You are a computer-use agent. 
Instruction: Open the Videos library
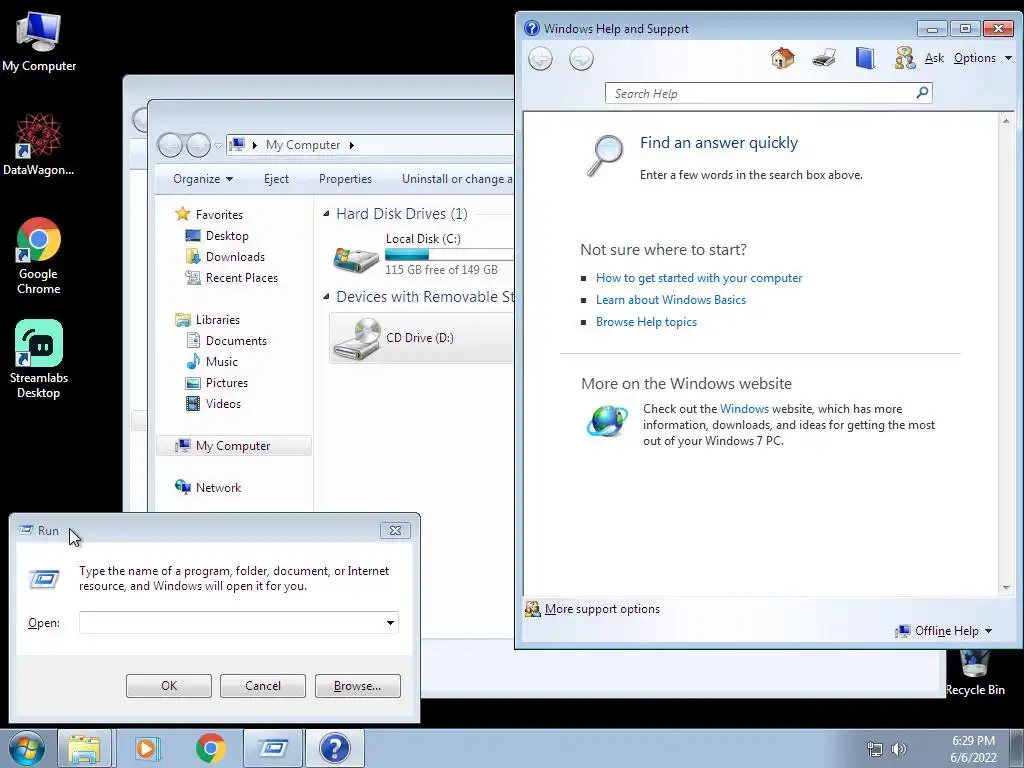[x=223, y=404]
